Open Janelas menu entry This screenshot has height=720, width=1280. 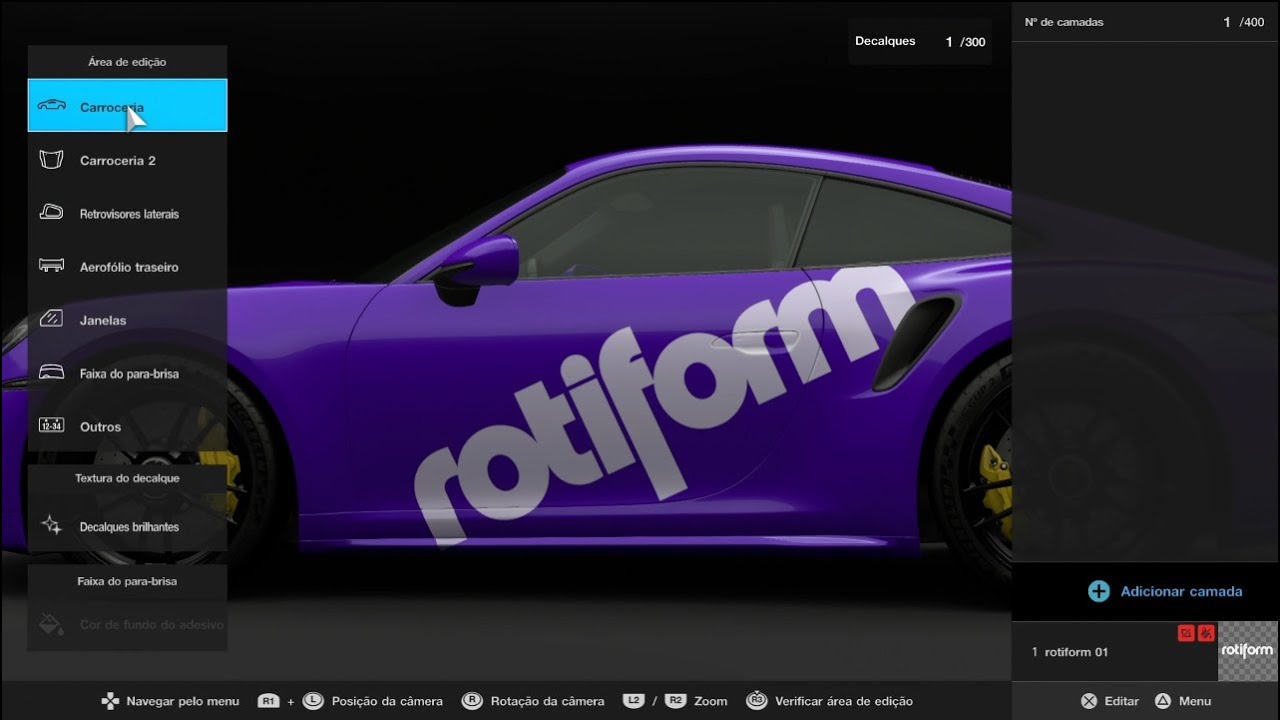click(127, 320)
